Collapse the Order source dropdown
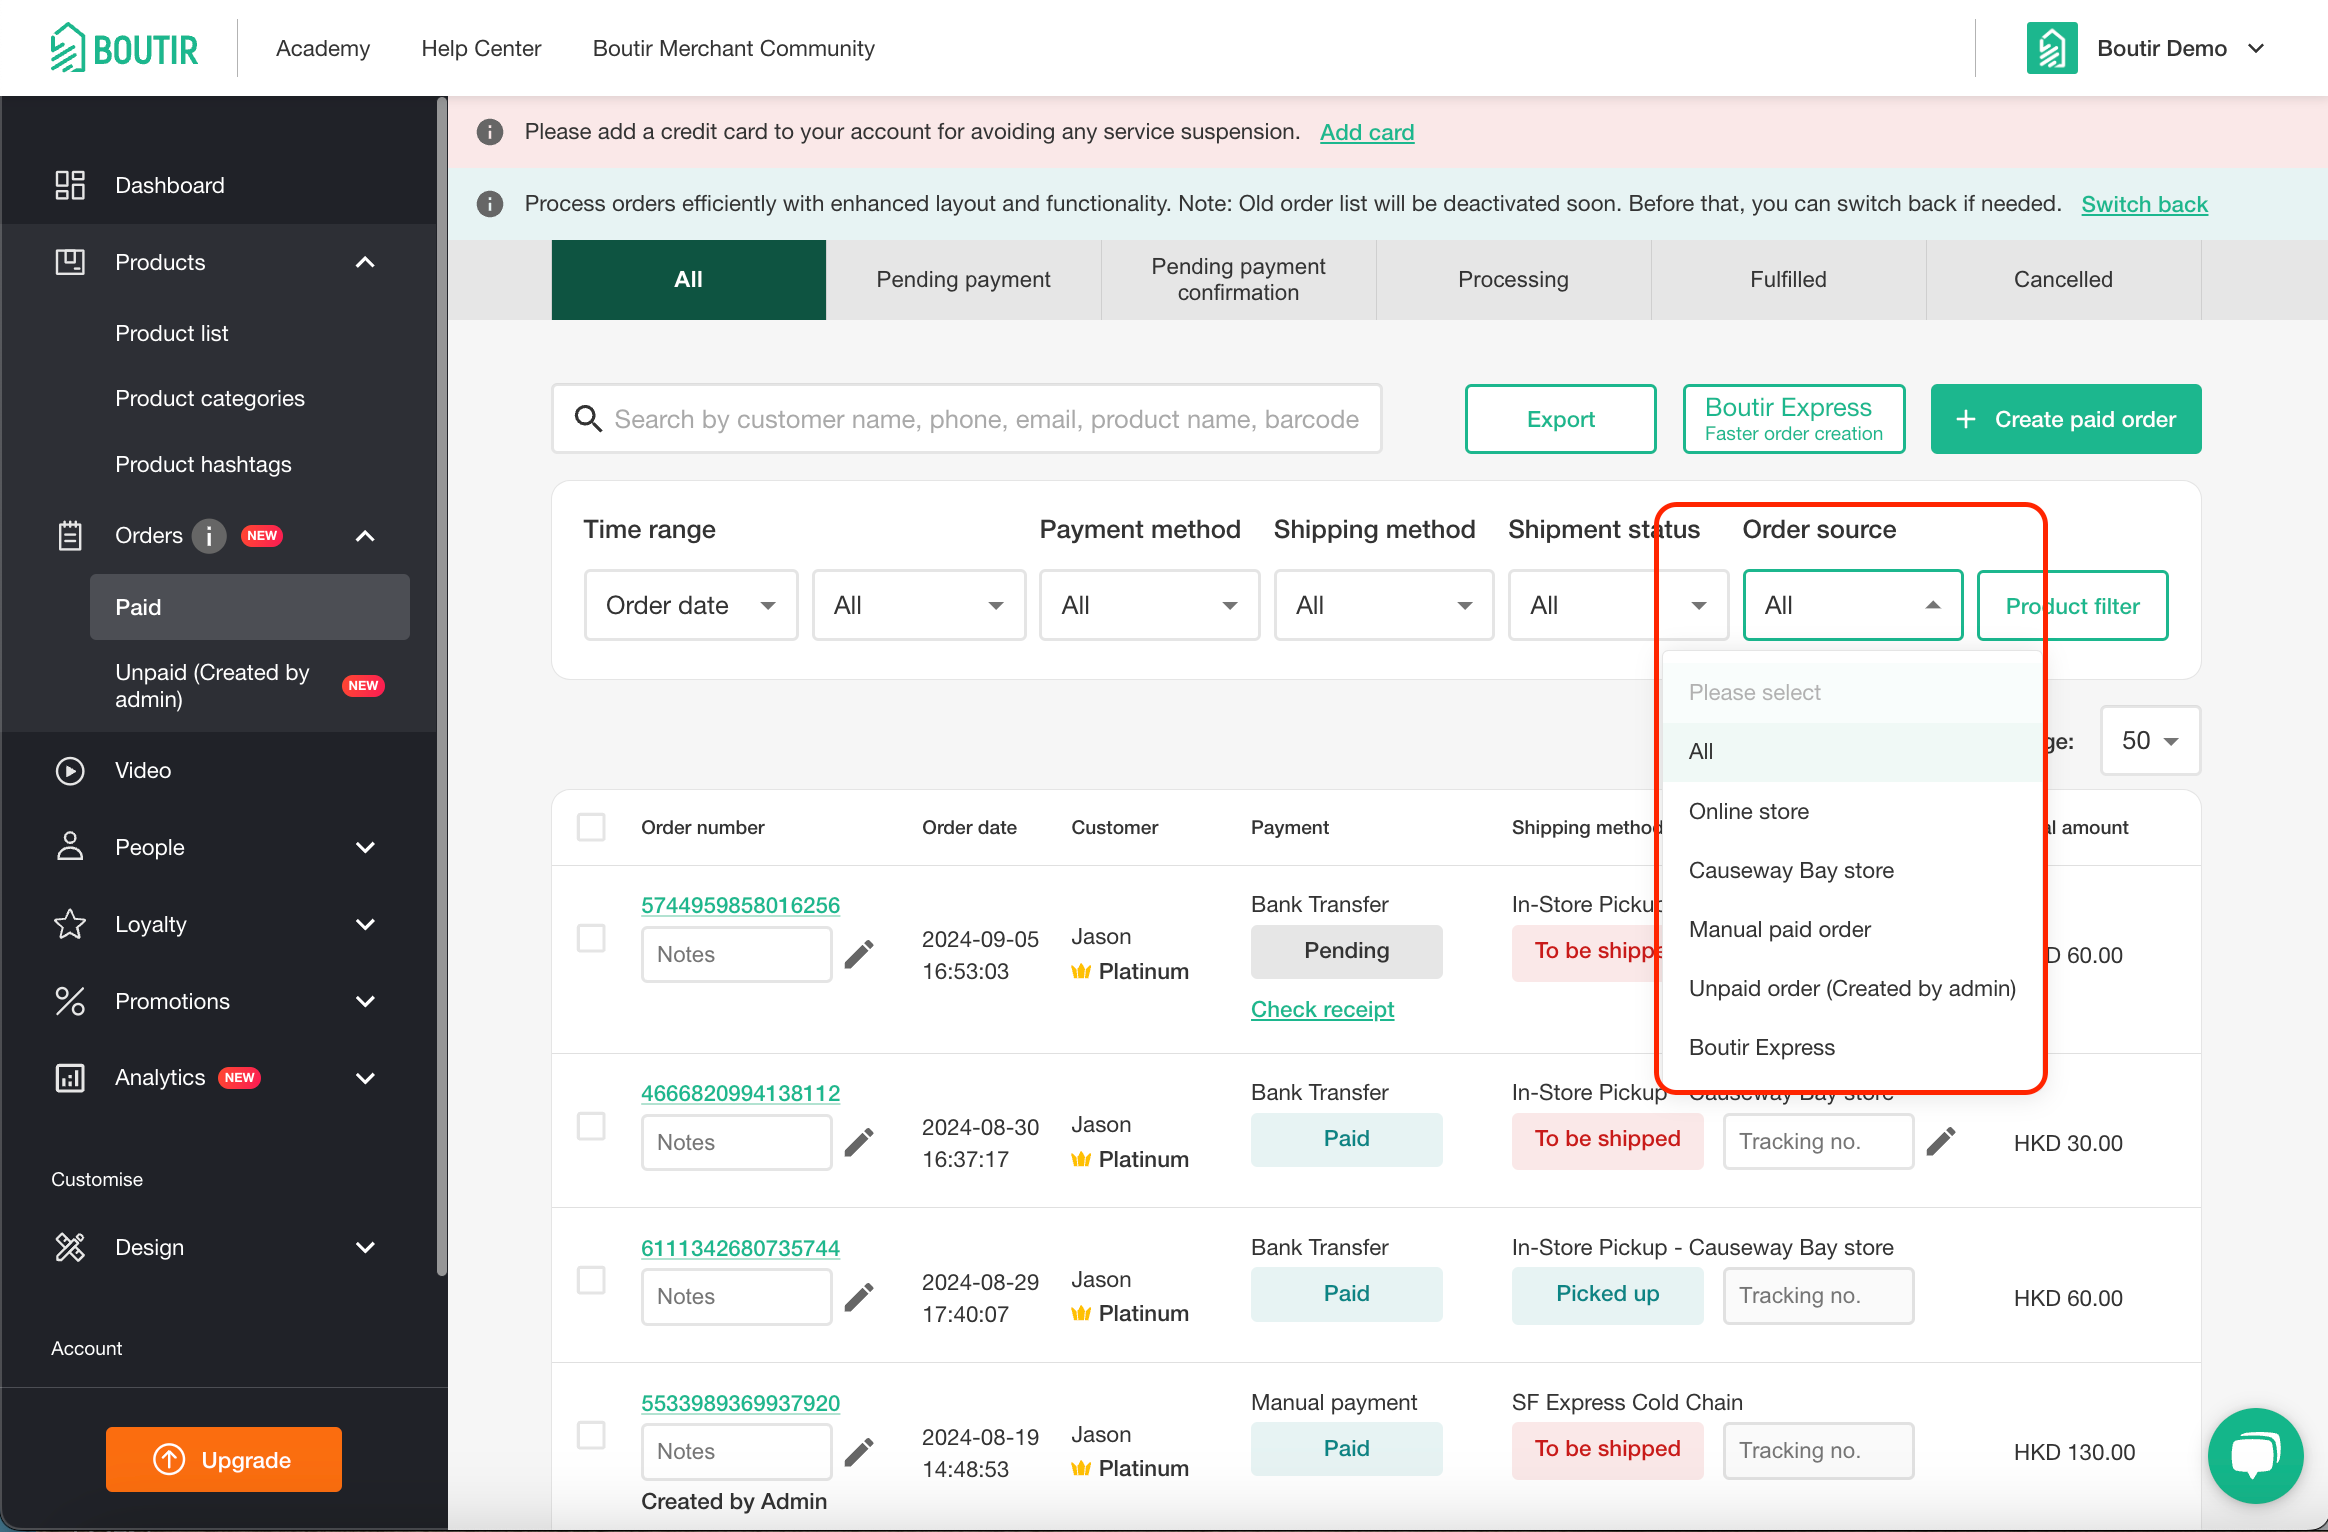This screenshot has width=2328, height=1532. click(1853, 605)
